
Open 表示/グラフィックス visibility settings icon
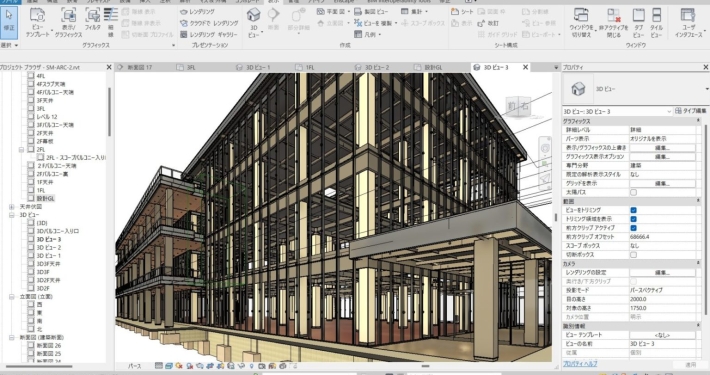pos(68,22)
